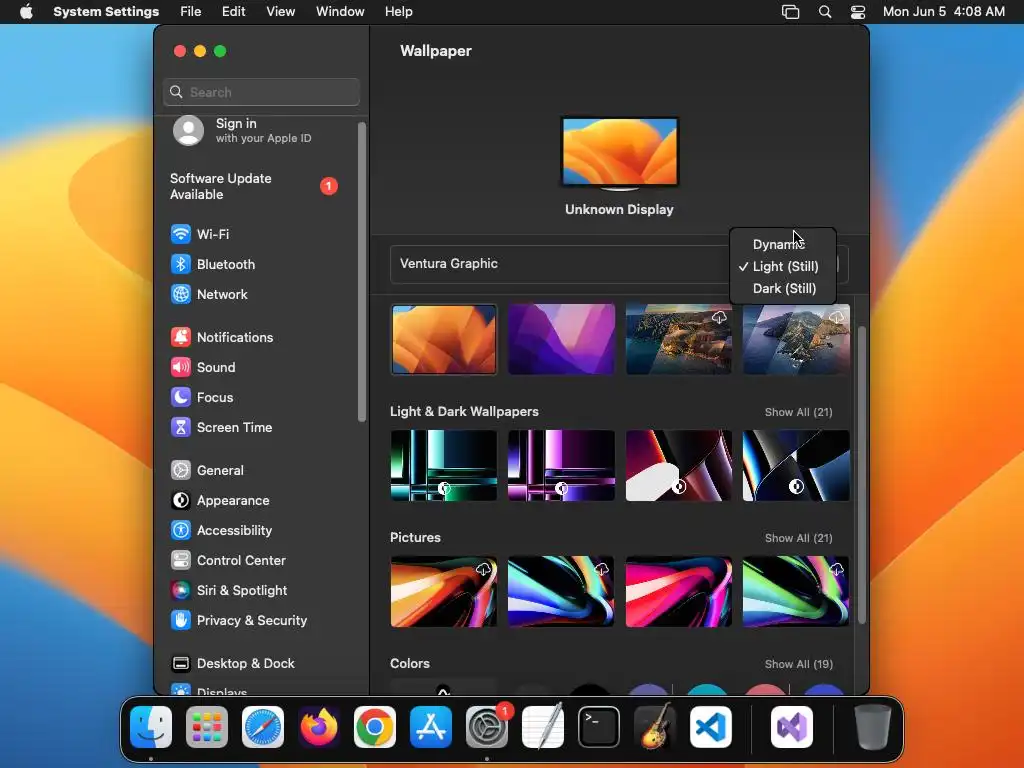Show all Light & Dark Wallpapers
Screen dimensions: 1024x768
[x=798, y=412]
